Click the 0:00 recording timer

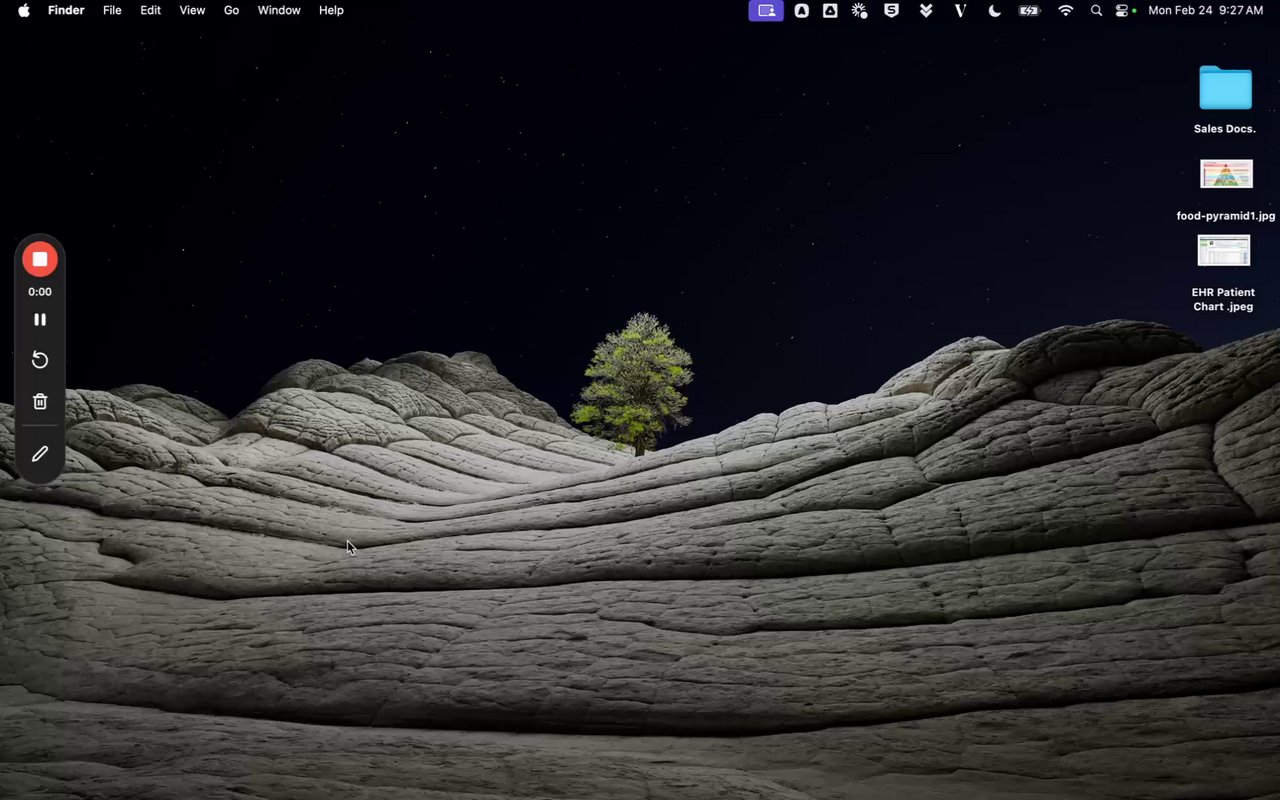[x=40, y=292]
